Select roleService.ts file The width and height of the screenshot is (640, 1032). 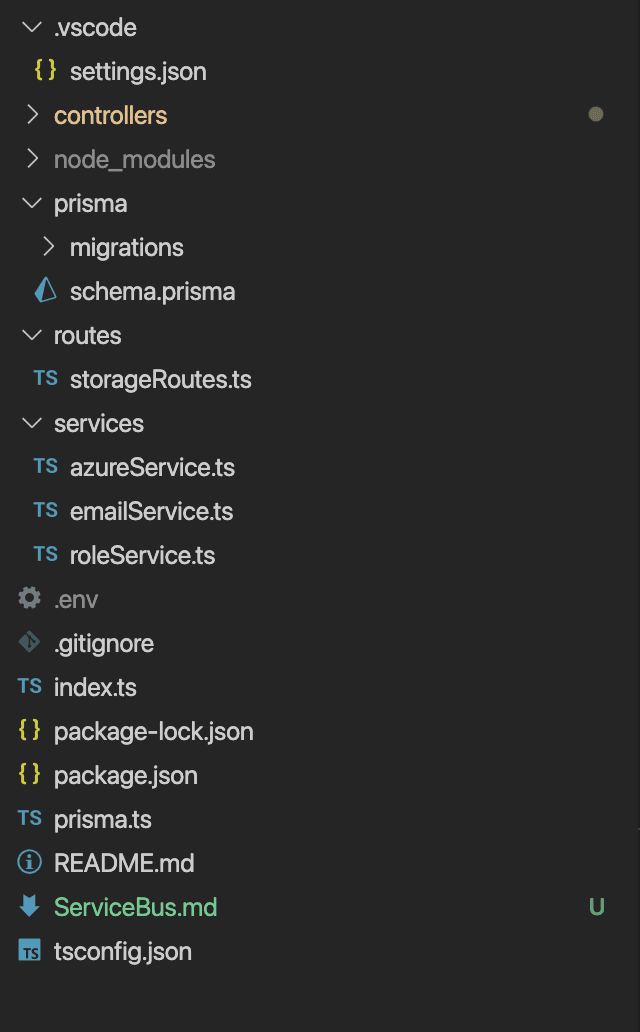coord(142,555)
